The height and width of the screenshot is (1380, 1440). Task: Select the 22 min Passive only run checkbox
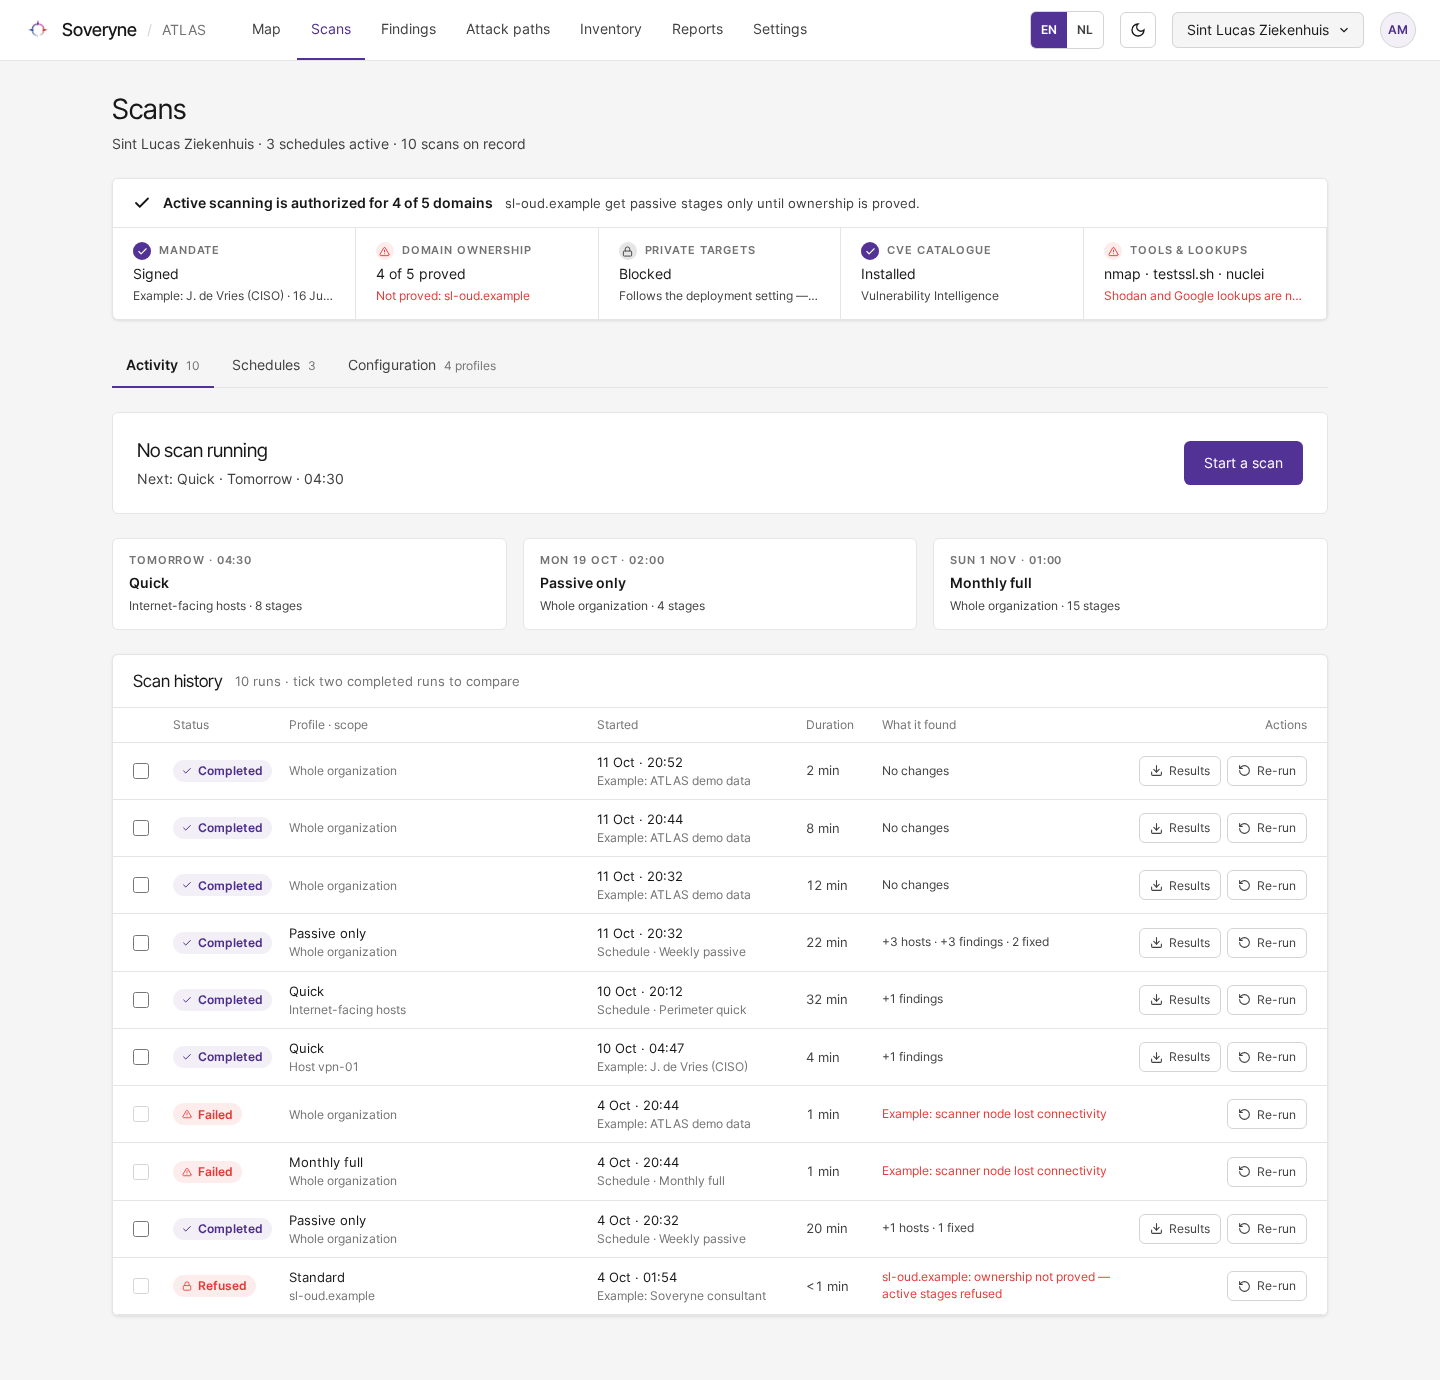pos(141,943)
